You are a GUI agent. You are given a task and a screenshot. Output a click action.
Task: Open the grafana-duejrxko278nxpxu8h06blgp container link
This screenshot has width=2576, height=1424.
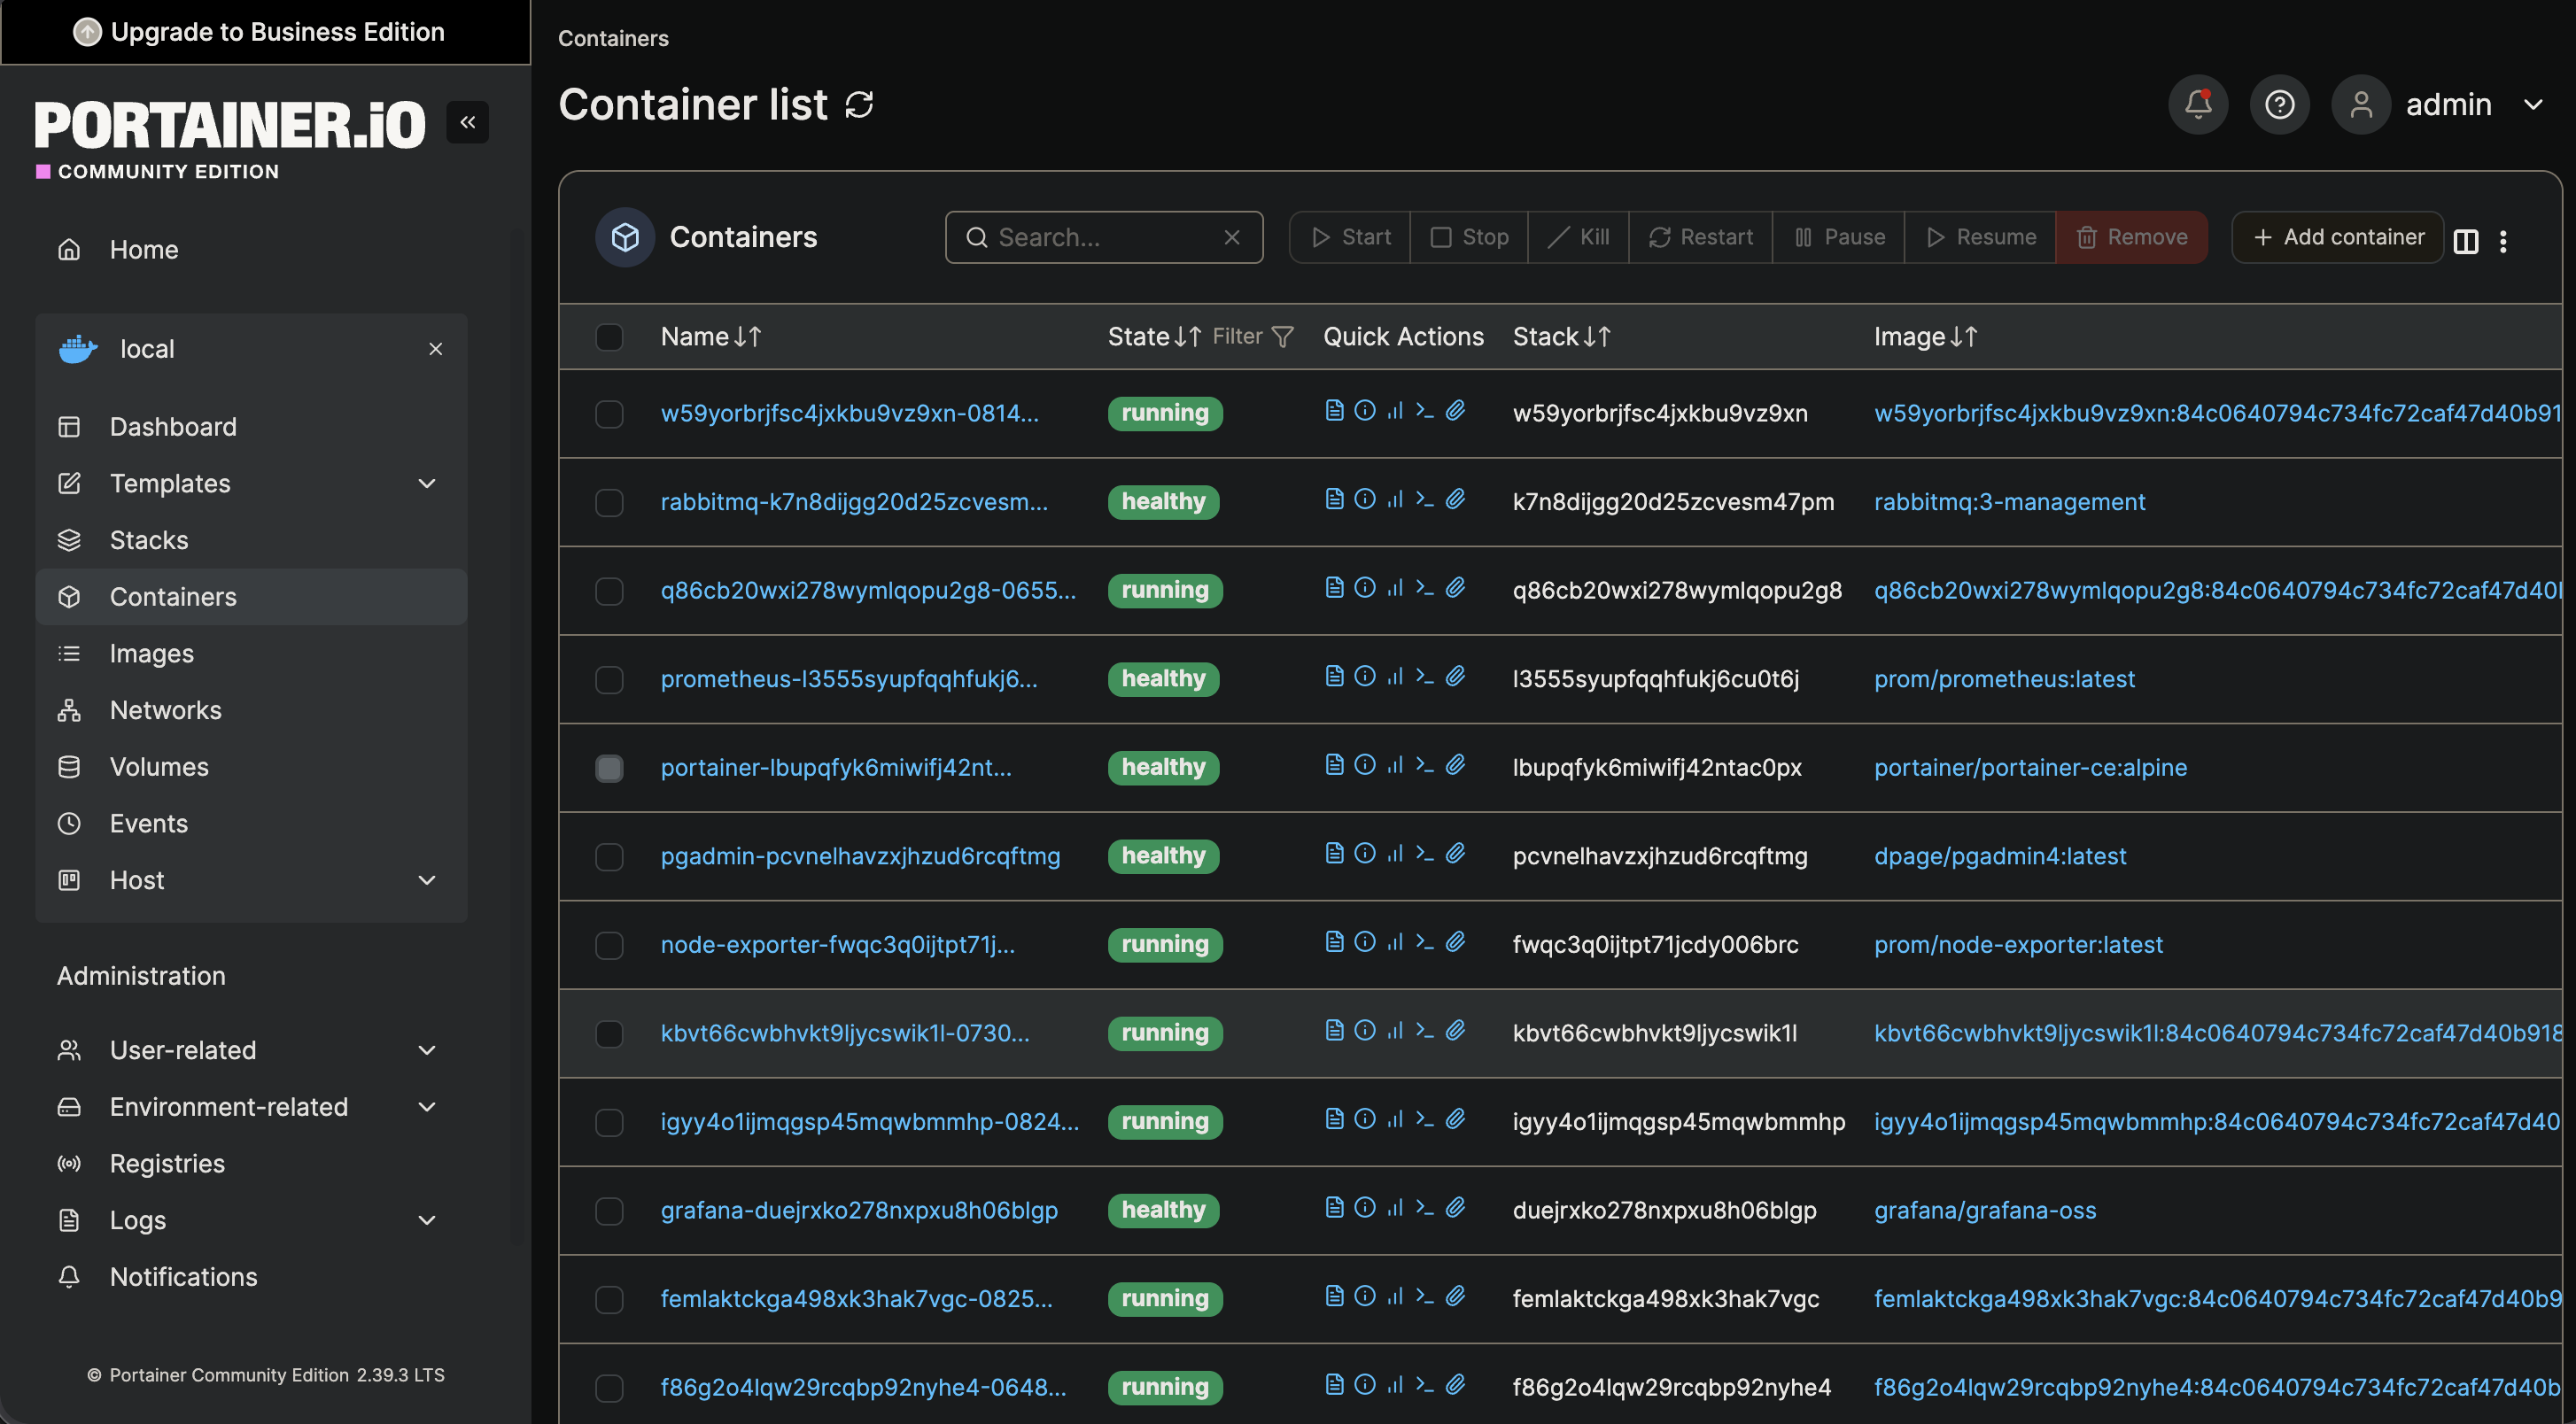858,1210
